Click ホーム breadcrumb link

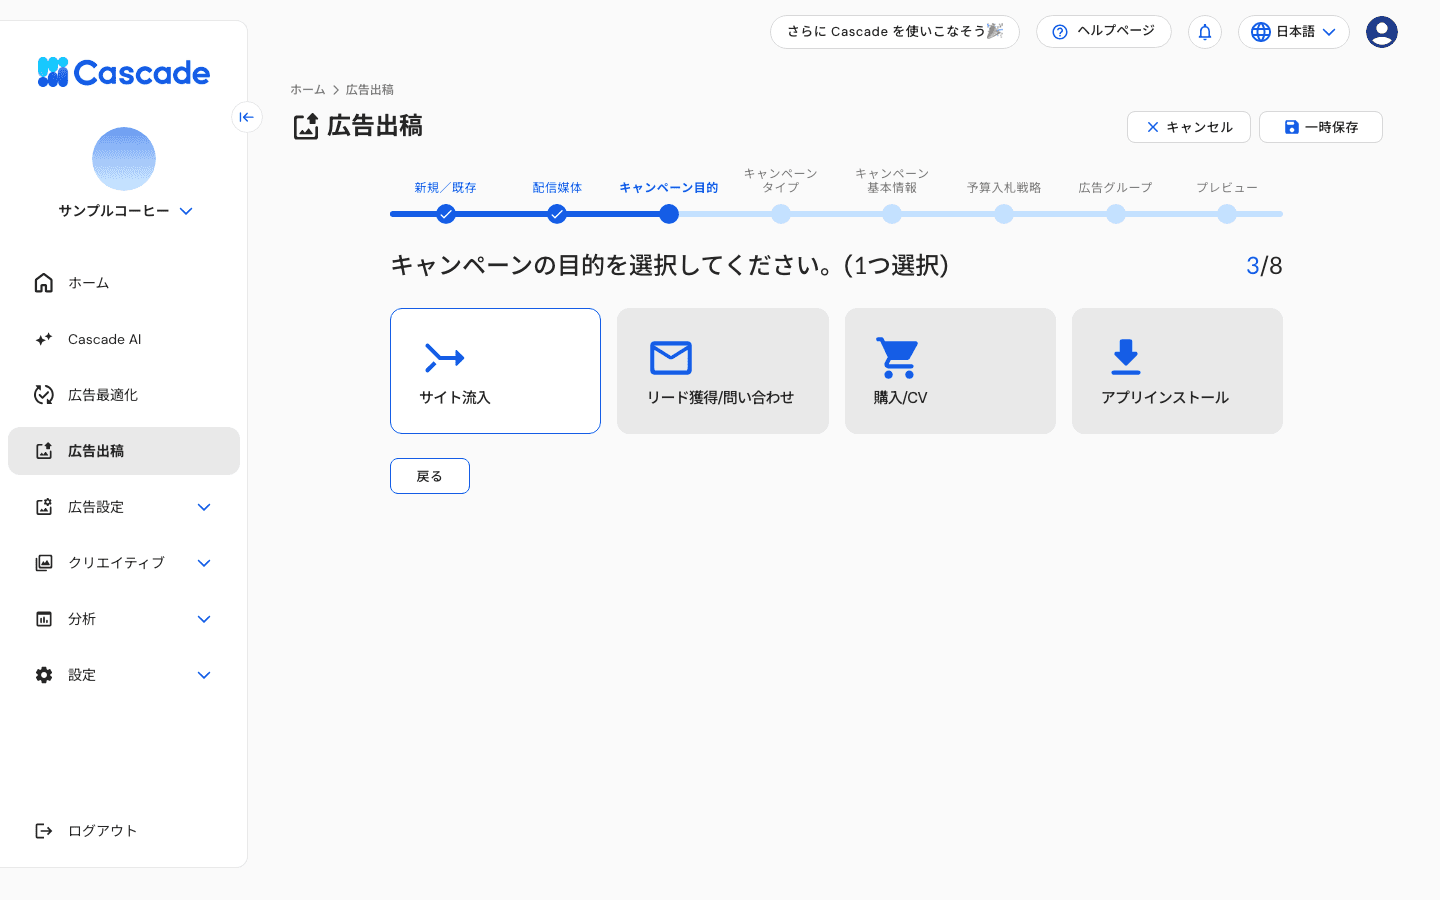(x=308, y=90)
